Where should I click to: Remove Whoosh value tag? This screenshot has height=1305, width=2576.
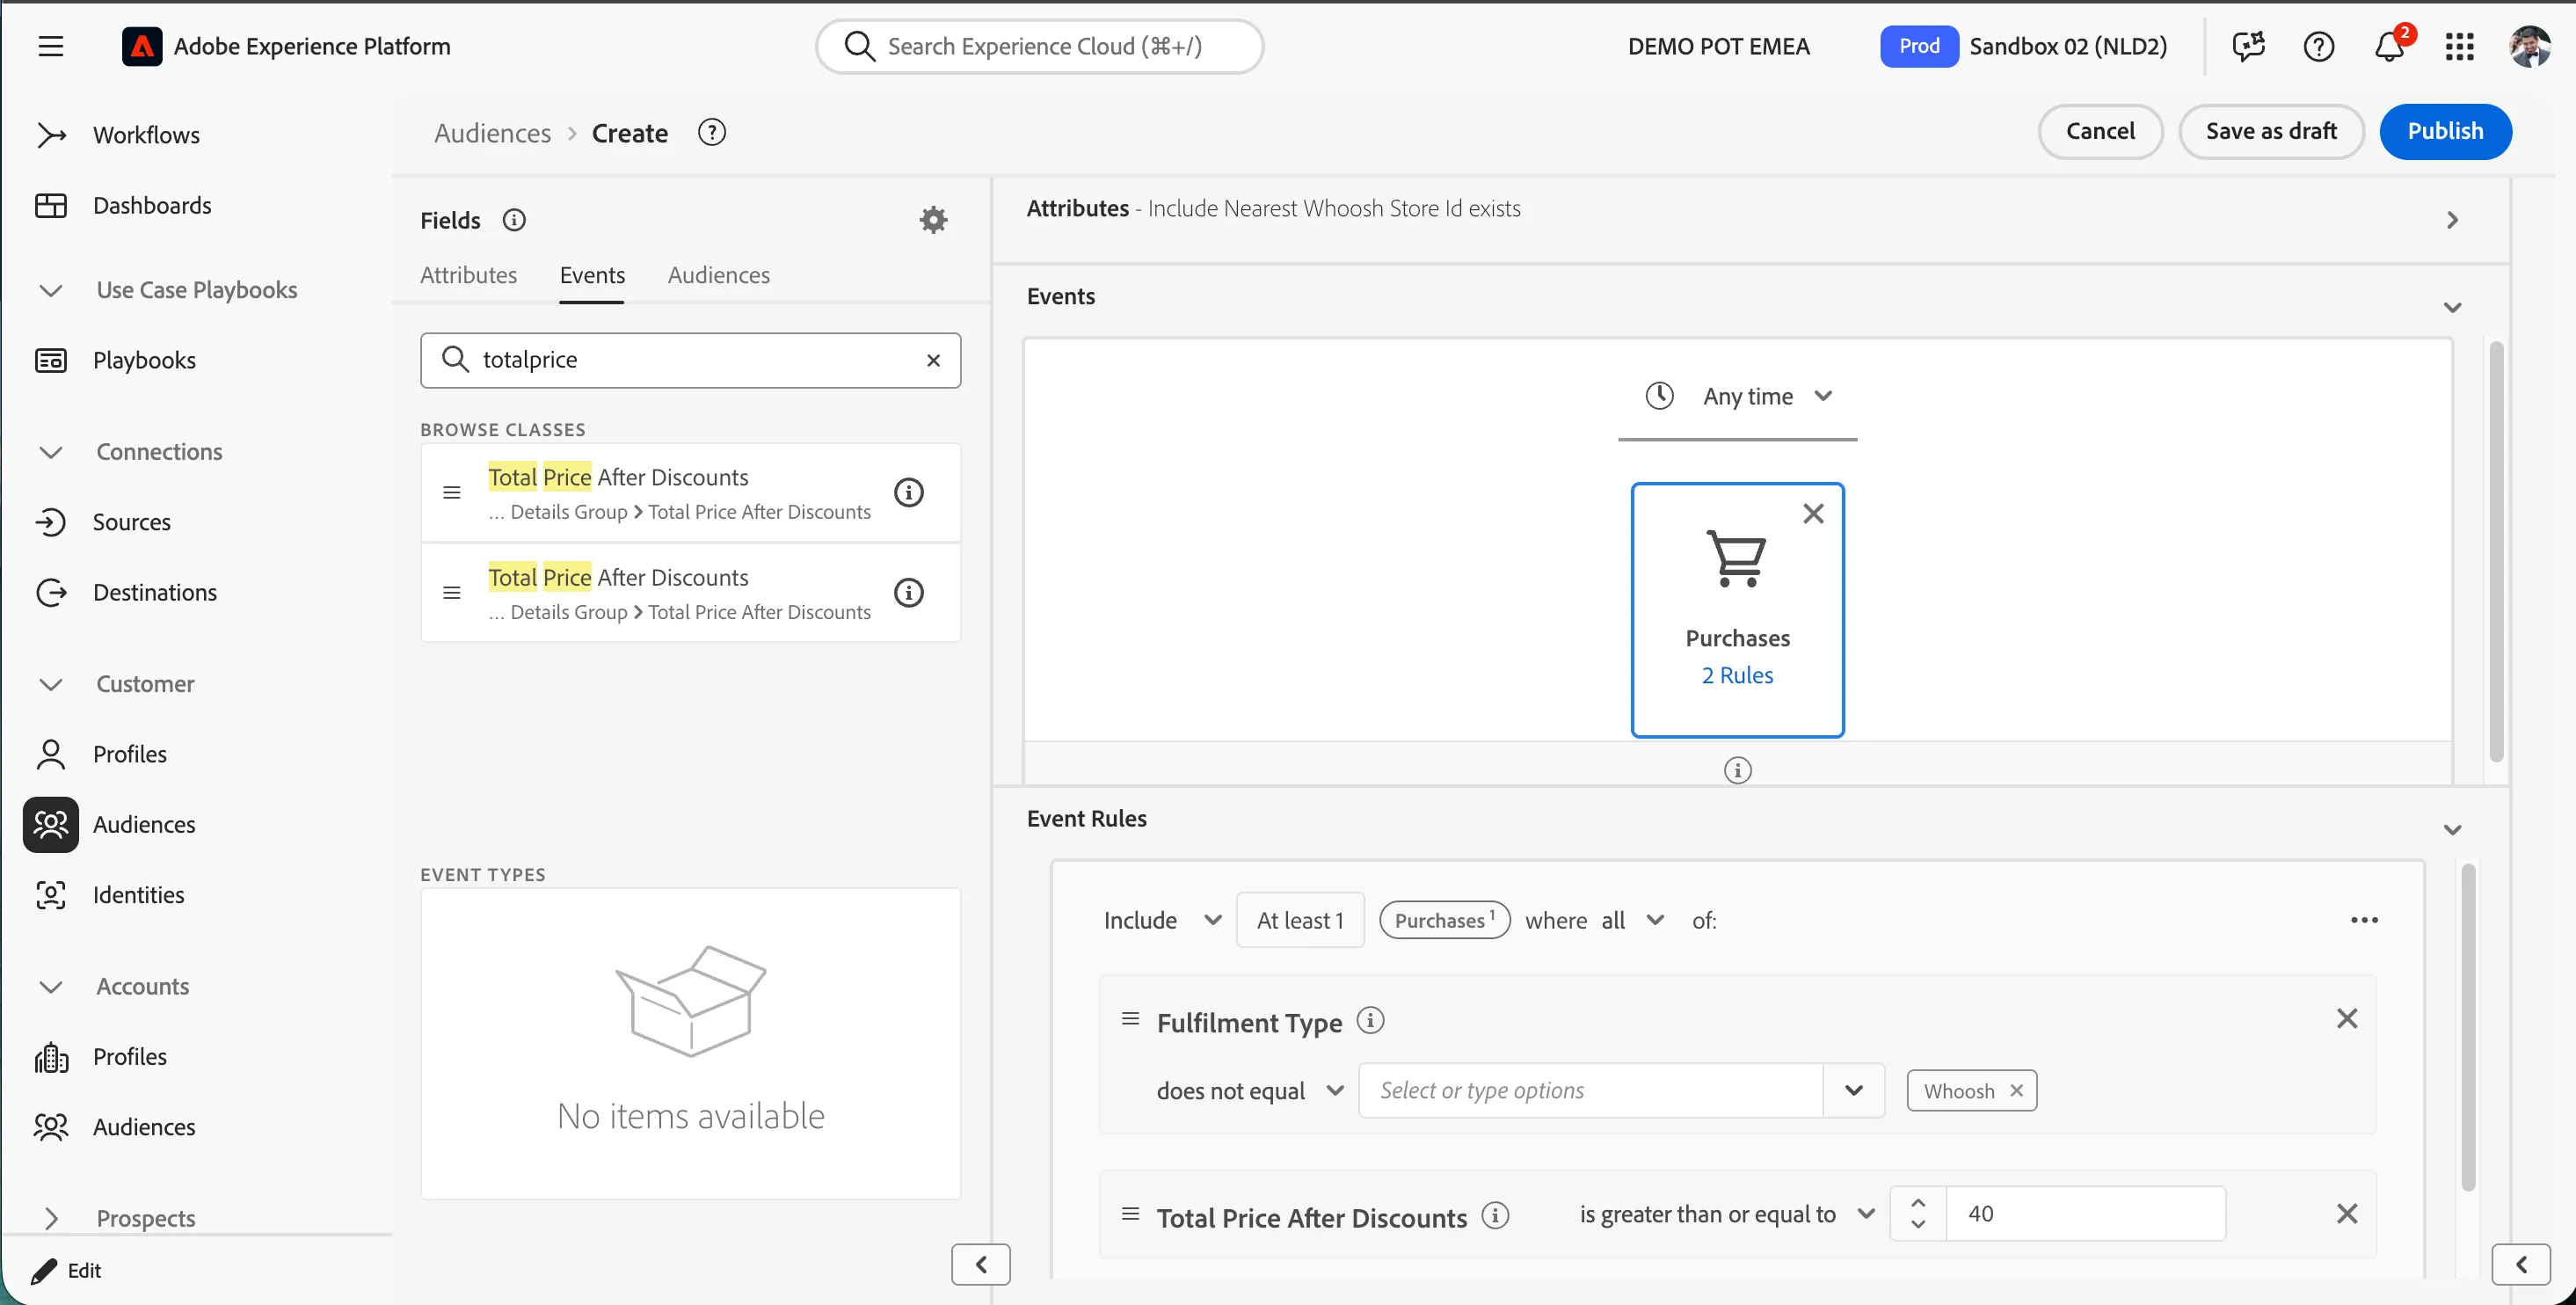pos(2016,1090)
